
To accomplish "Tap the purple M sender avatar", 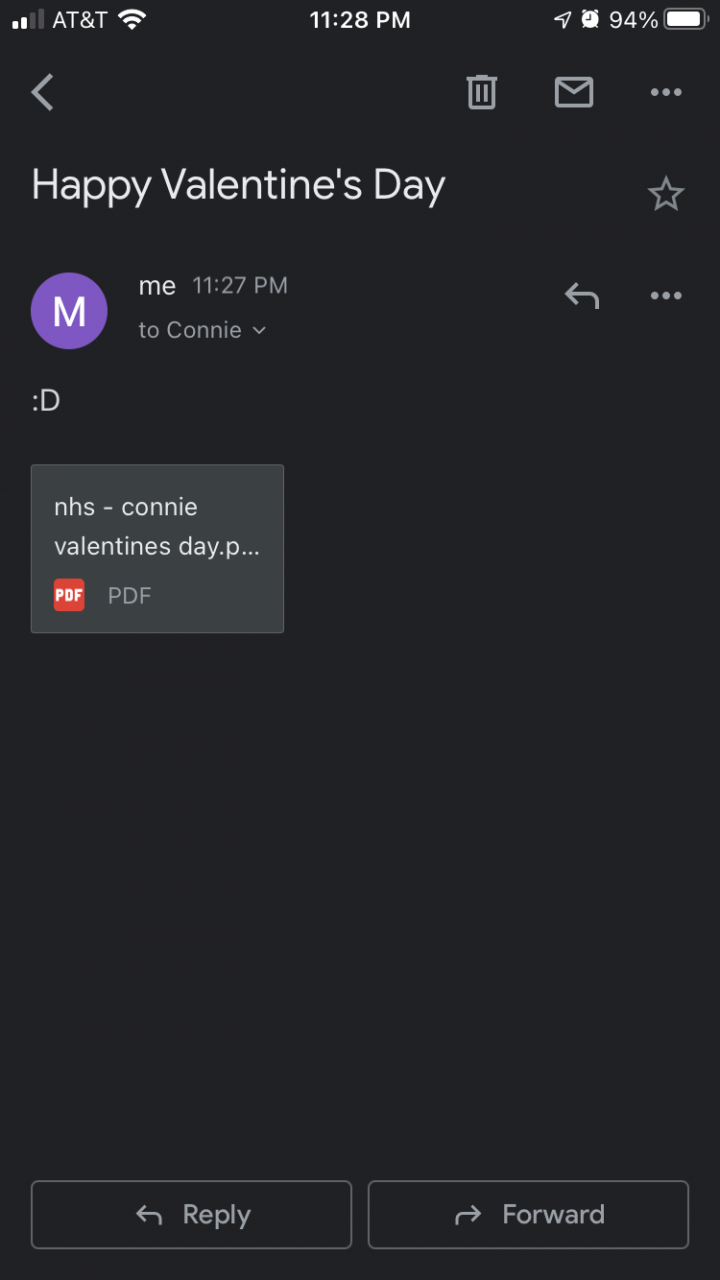I will (69, 311).
